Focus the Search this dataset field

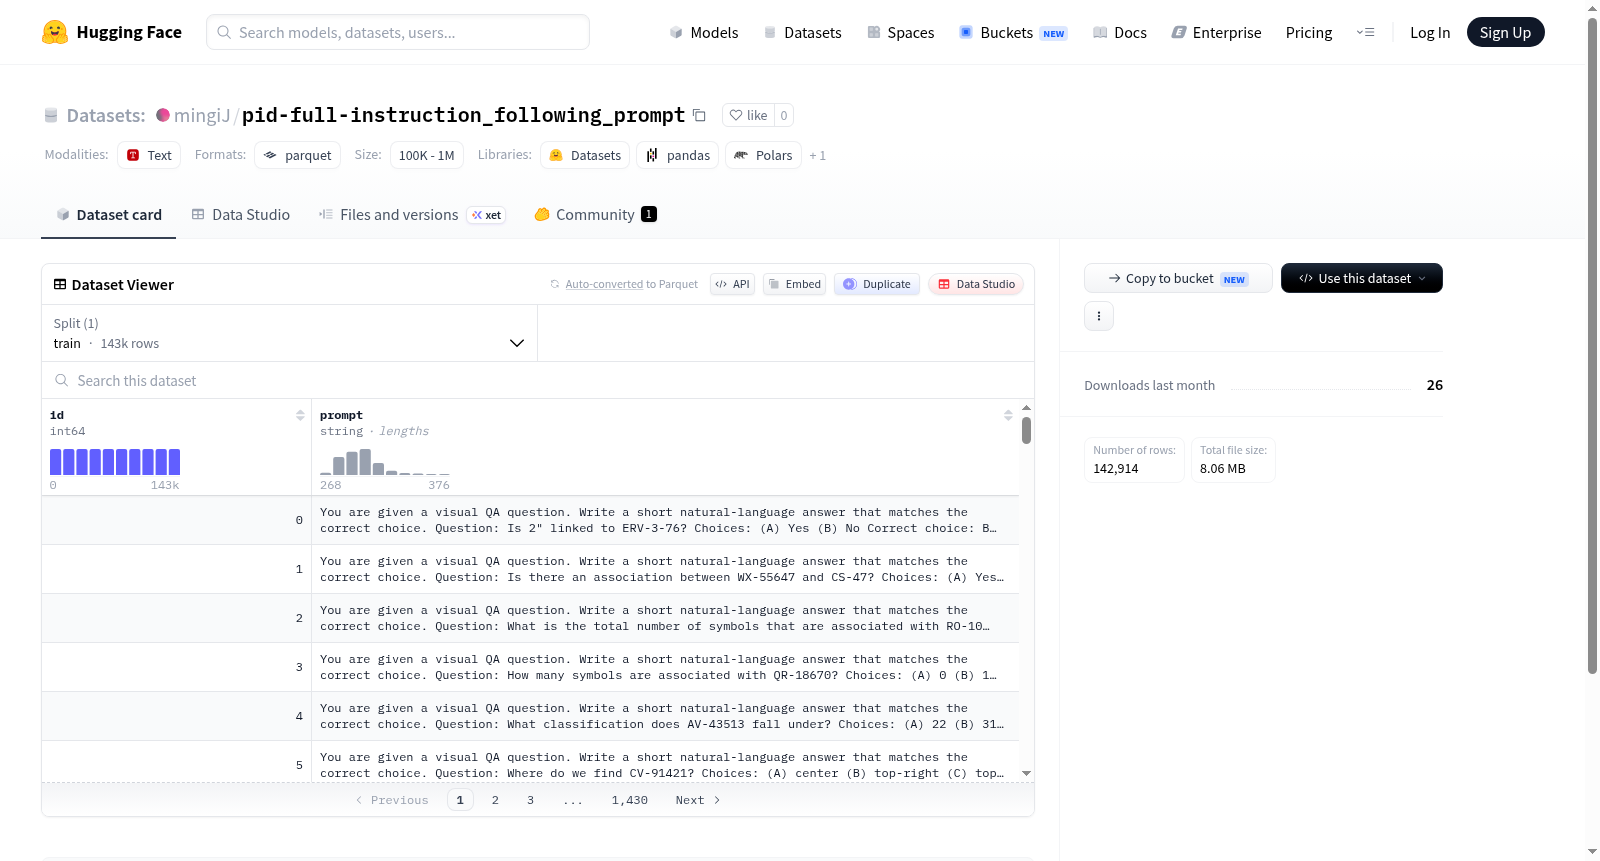(538, 380)
